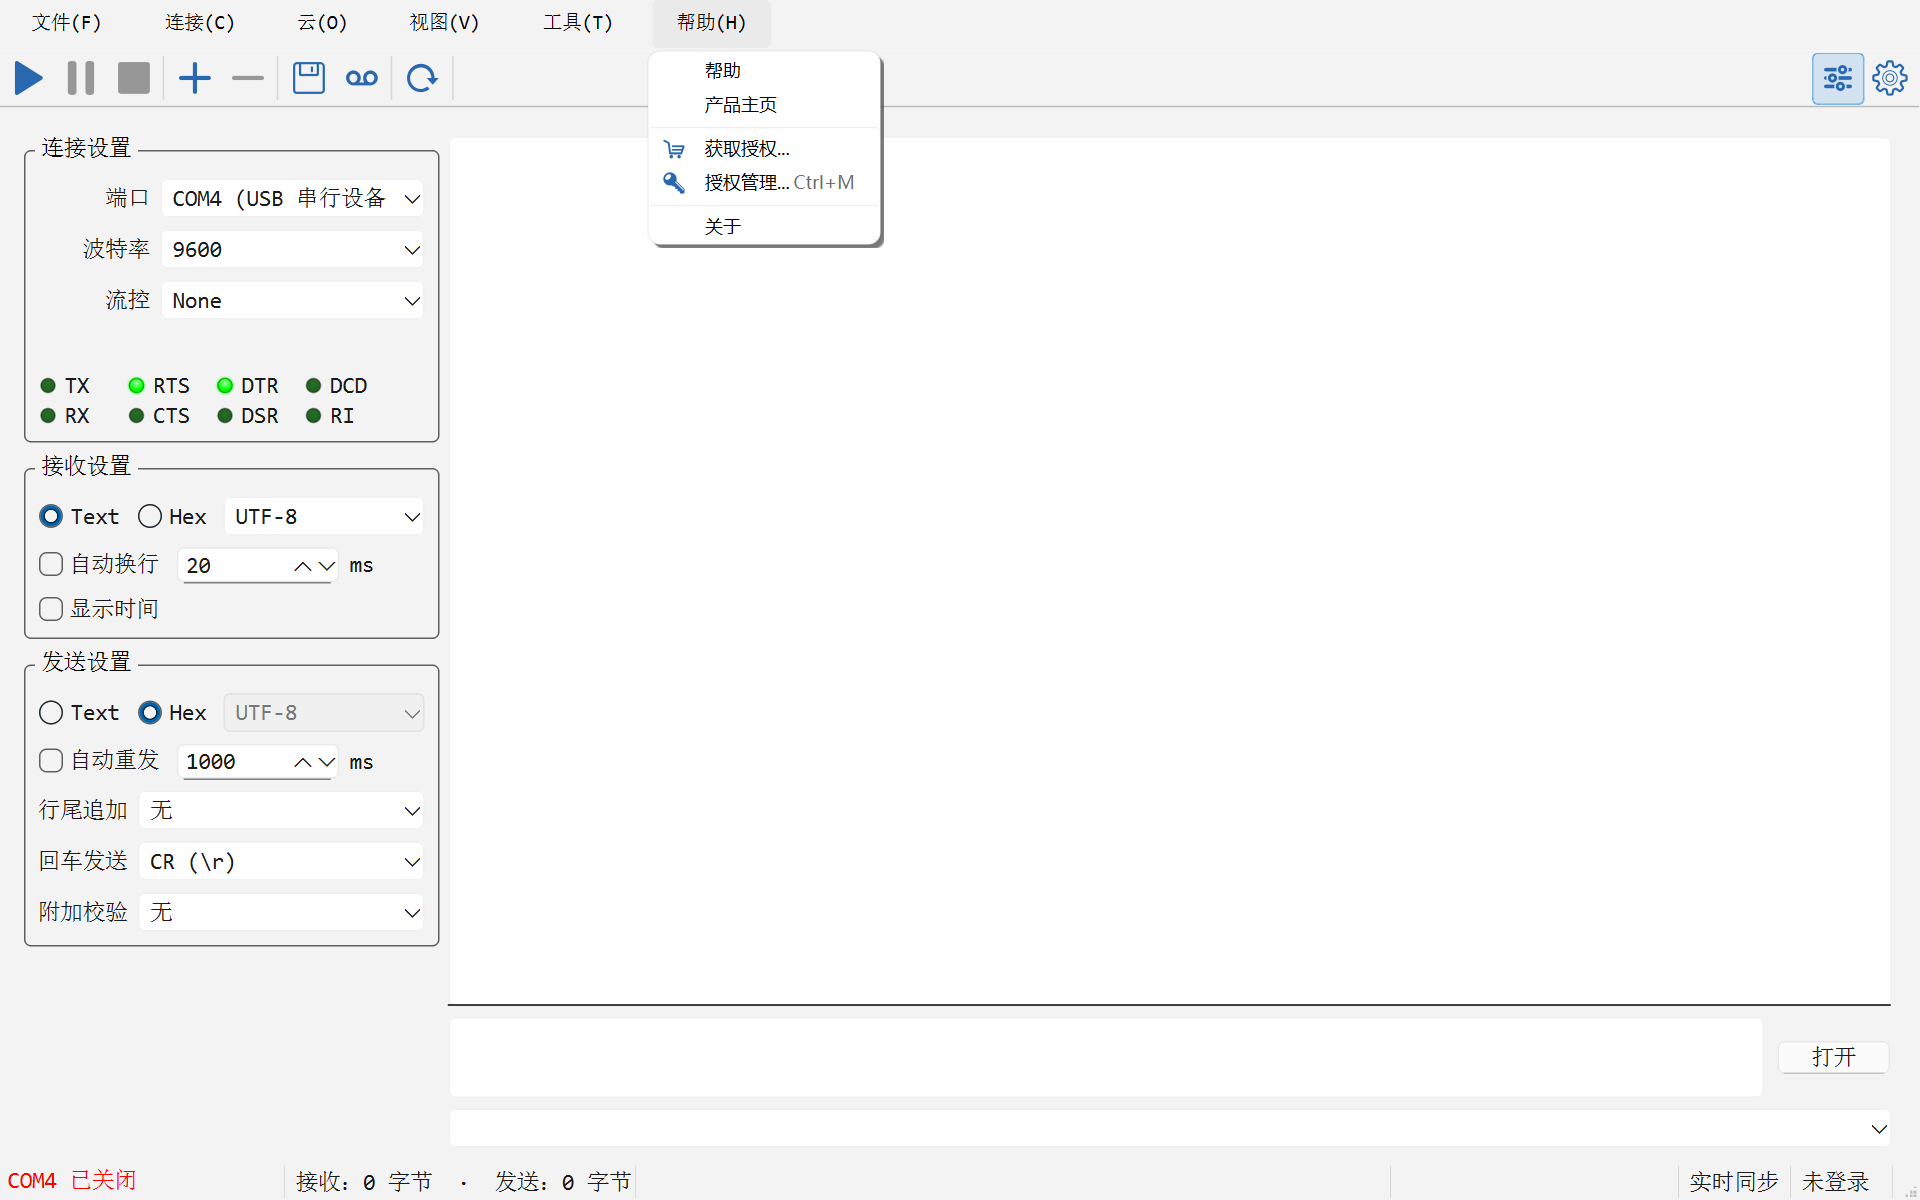Image resolution: width=1920 pixels, height=1200 pixels.
Task: Click the send message input box
Action: point(1105,1057)
